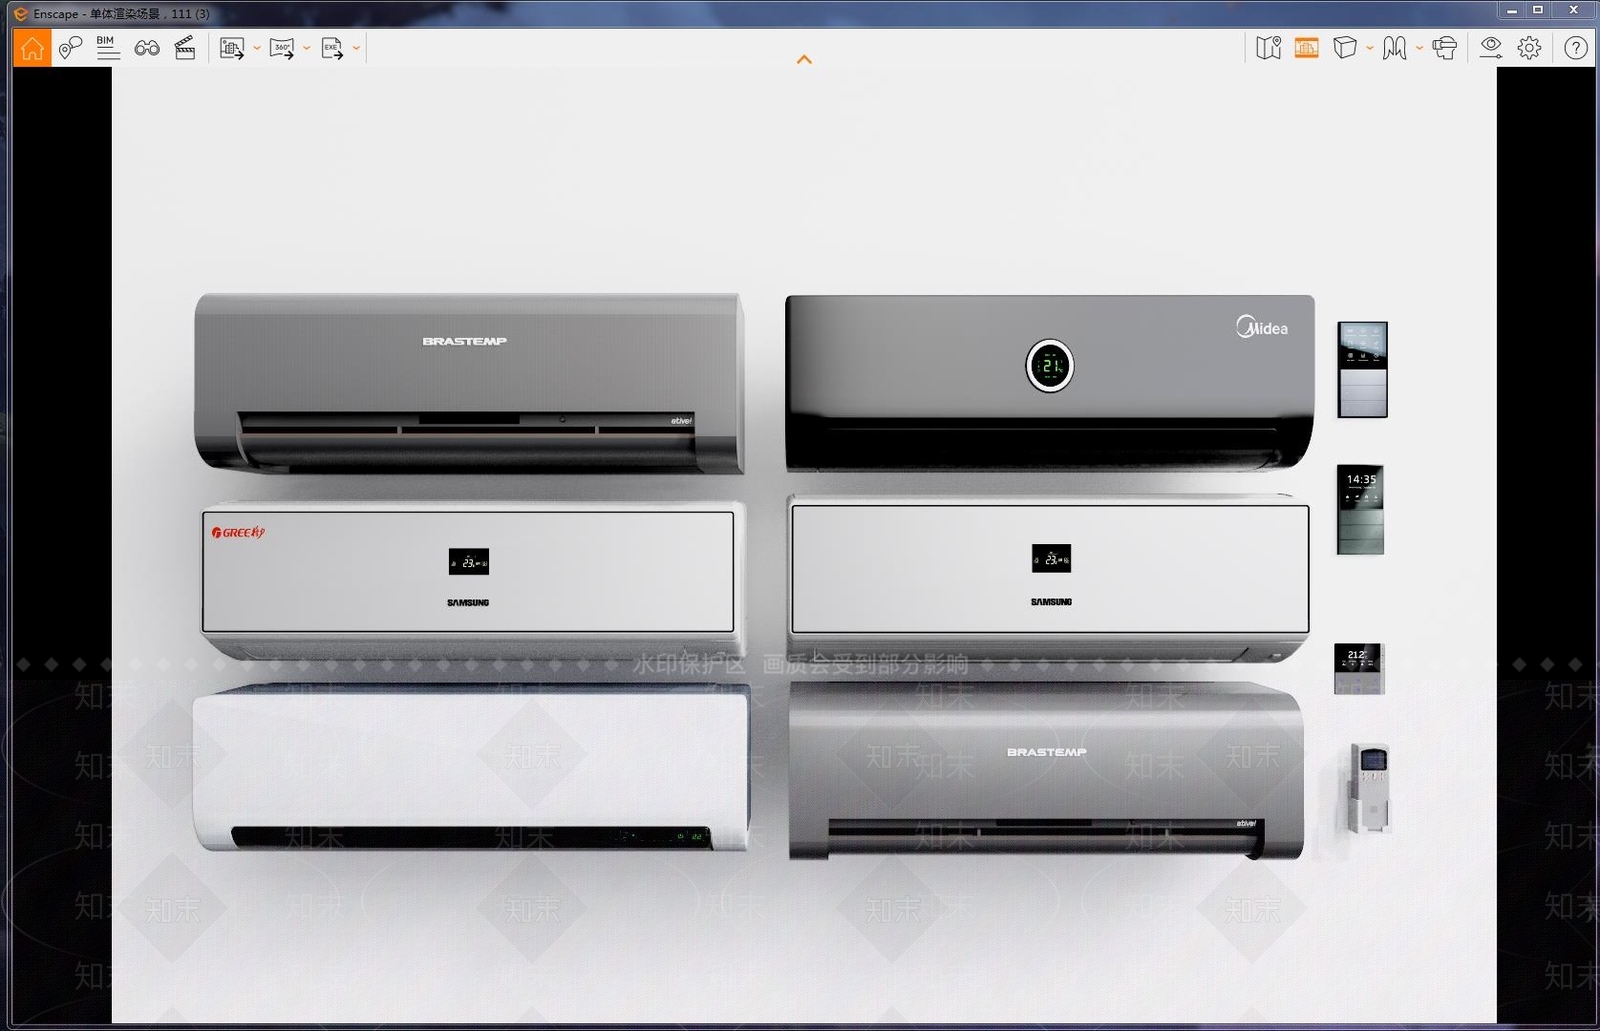The height and width of the screenshot is (1031, 1600).
Task: Expand the screenshot export dropdown arrow
Action: 257,48
